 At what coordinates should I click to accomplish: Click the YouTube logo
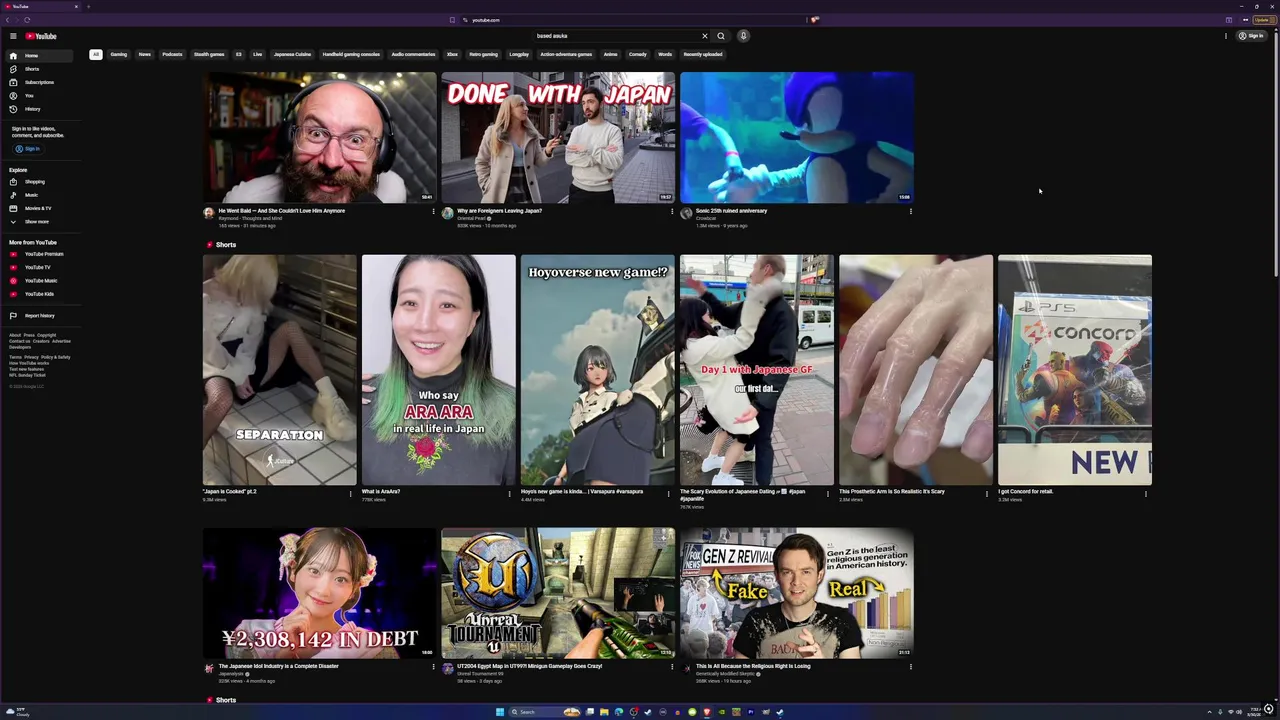(x=41, y=36)
